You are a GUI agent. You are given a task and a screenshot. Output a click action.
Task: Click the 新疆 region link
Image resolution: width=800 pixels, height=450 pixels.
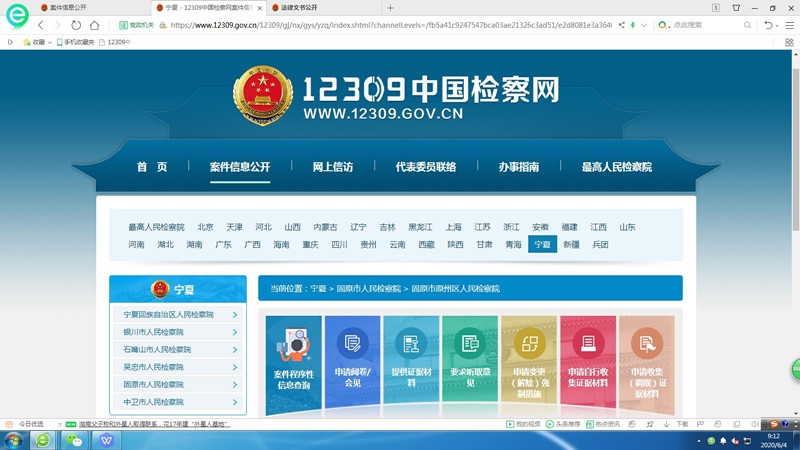click(x=571, y=244)
